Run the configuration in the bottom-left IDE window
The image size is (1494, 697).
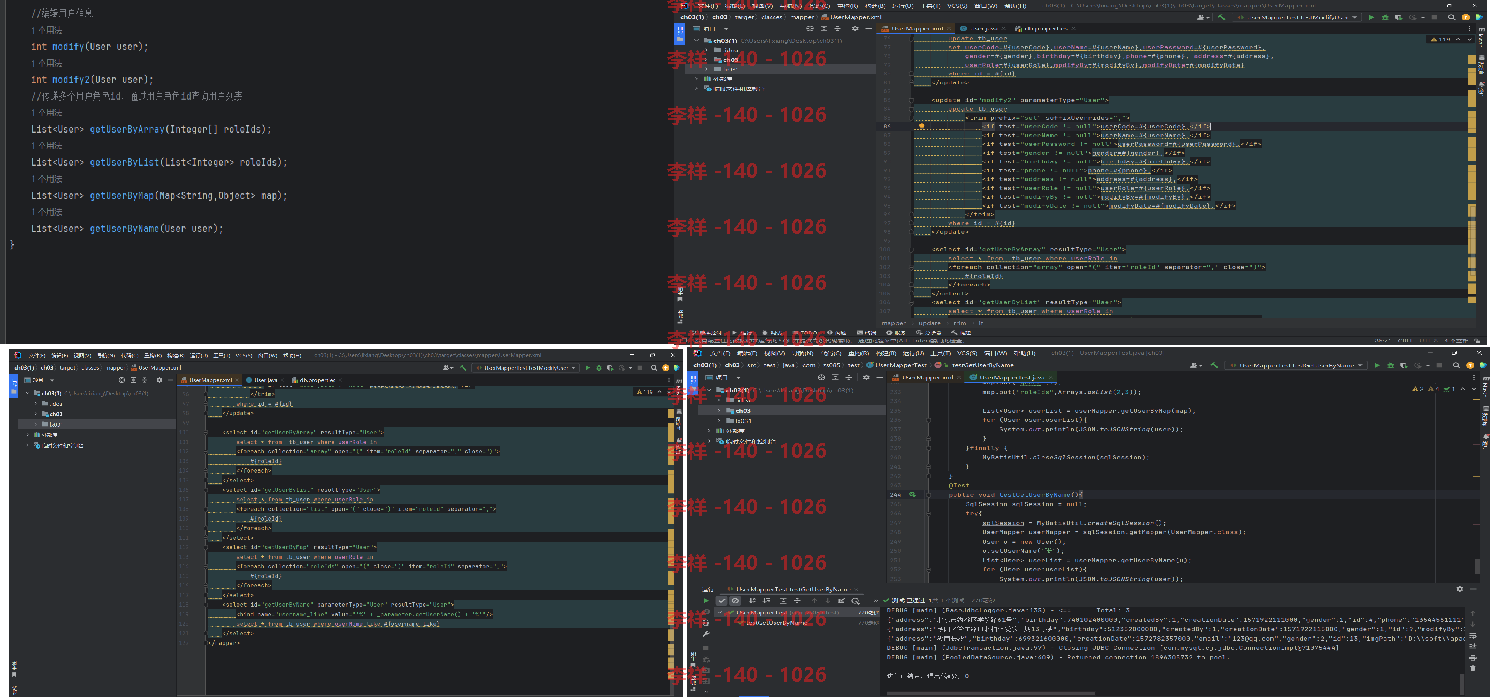tap(588, 368)
